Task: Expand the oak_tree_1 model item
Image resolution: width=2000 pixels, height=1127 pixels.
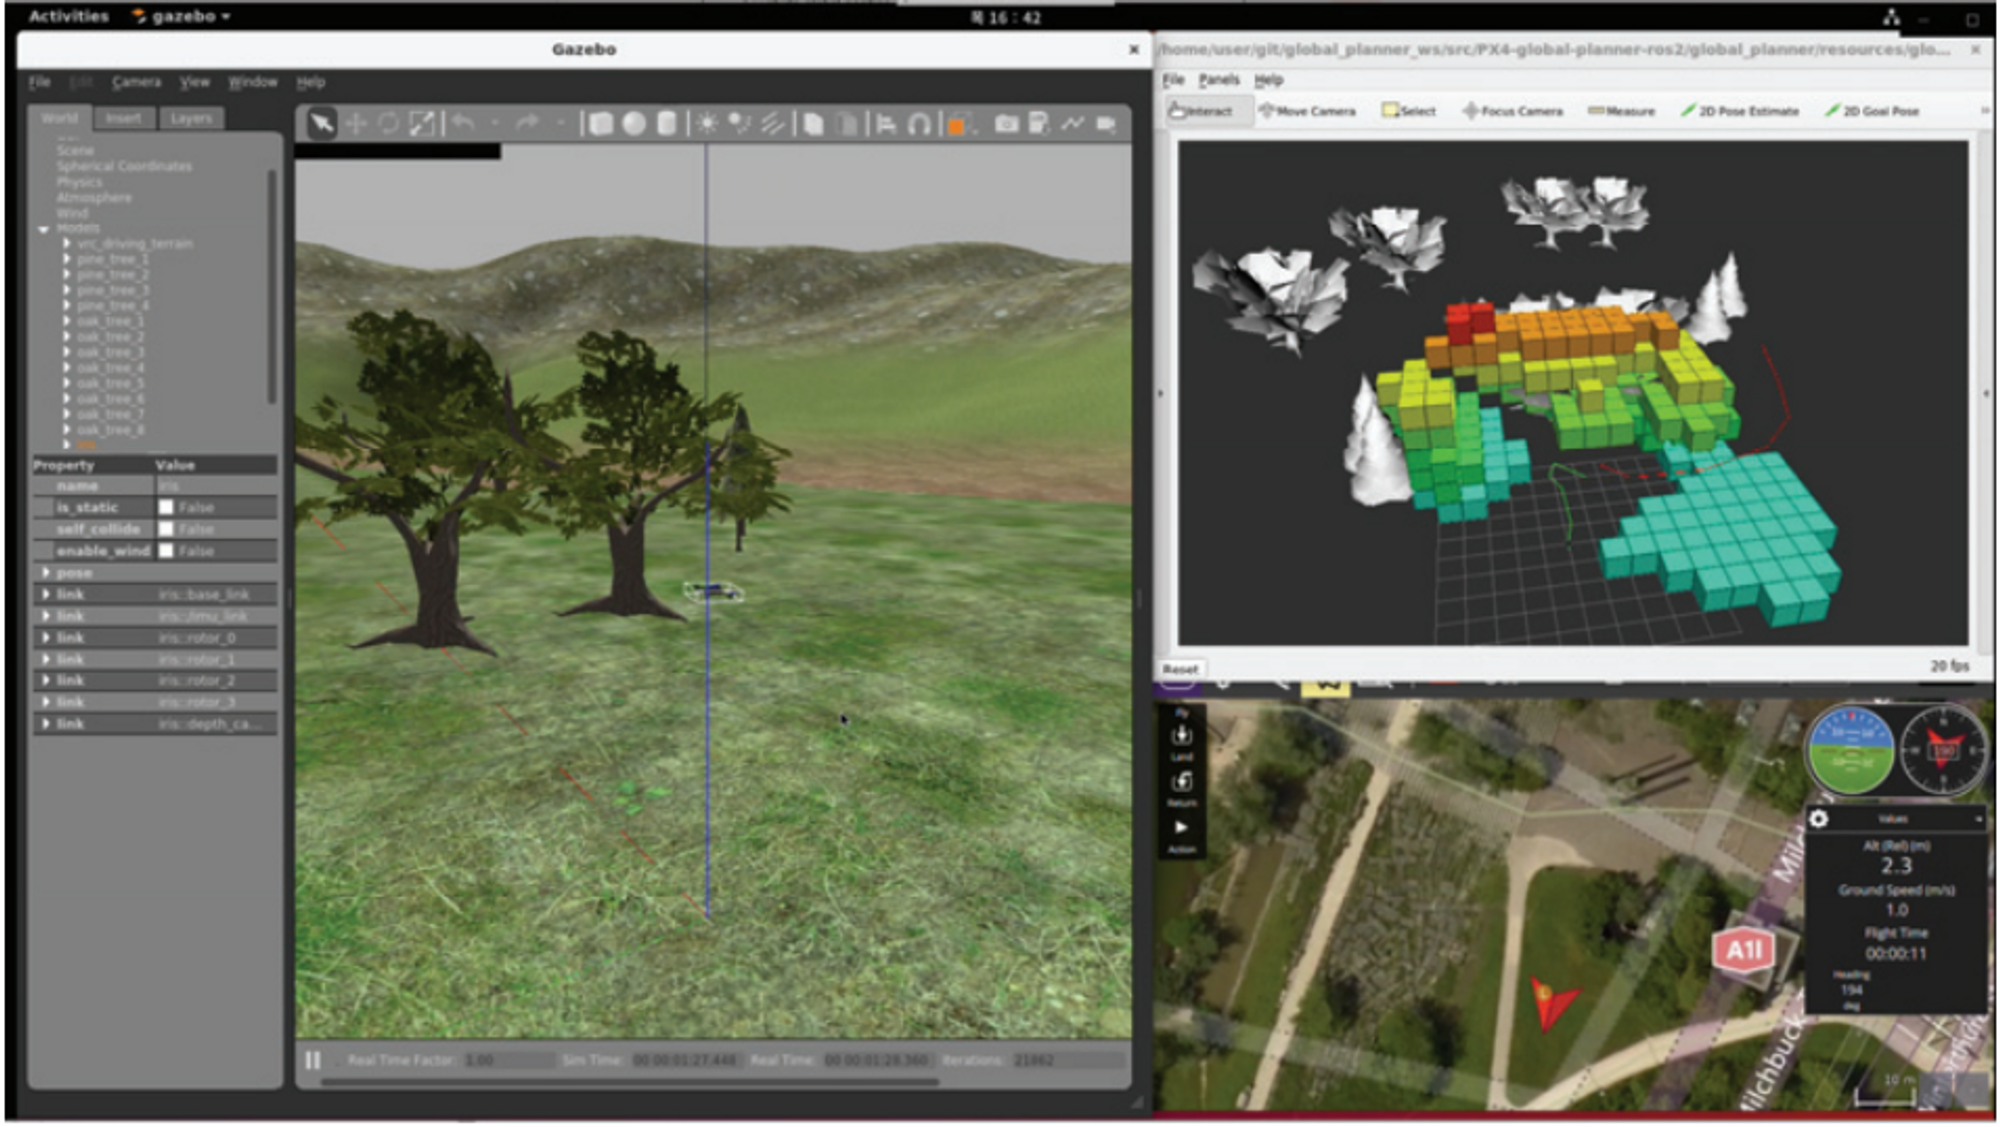Action: (x=67, y=321)
